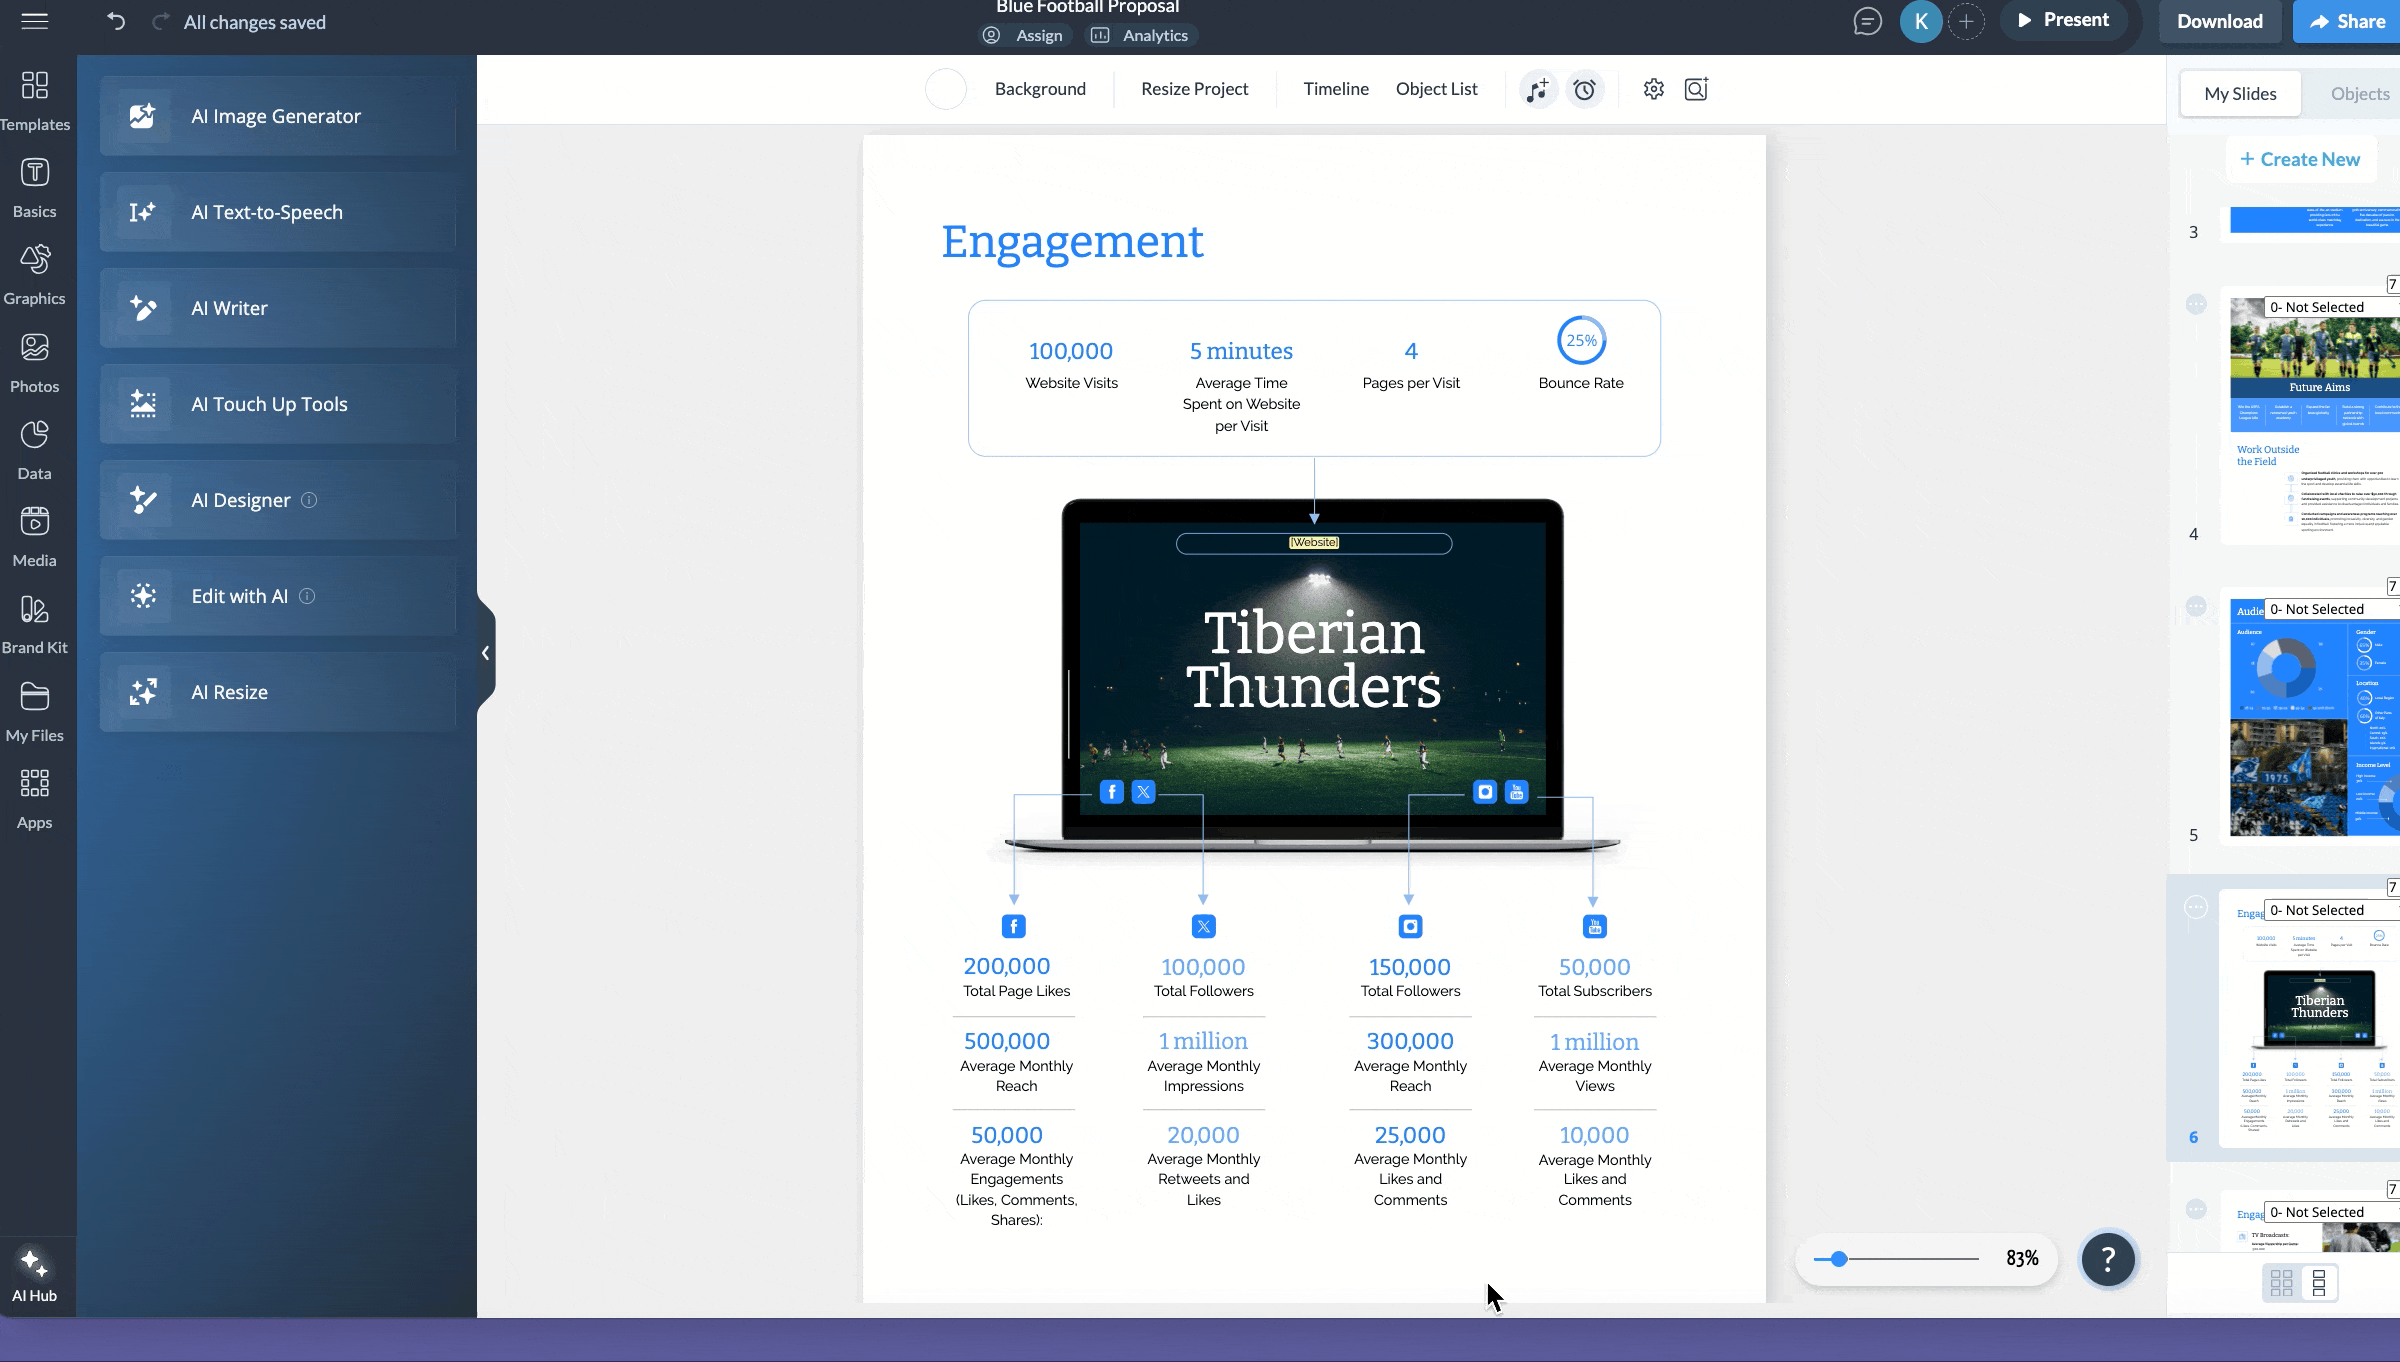
Task: Click the Create New slide button
Action: (2300, 158)
